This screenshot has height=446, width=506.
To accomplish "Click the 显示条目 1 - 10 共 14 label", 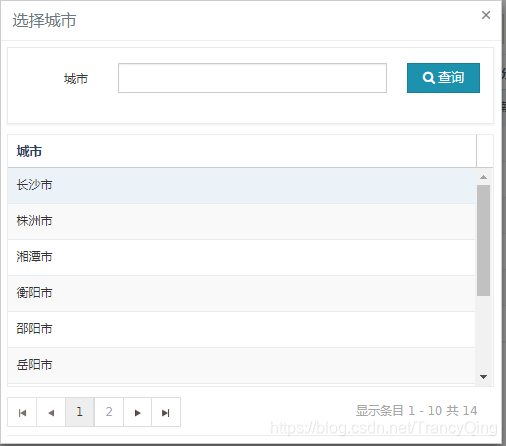I will pos(416,411).
